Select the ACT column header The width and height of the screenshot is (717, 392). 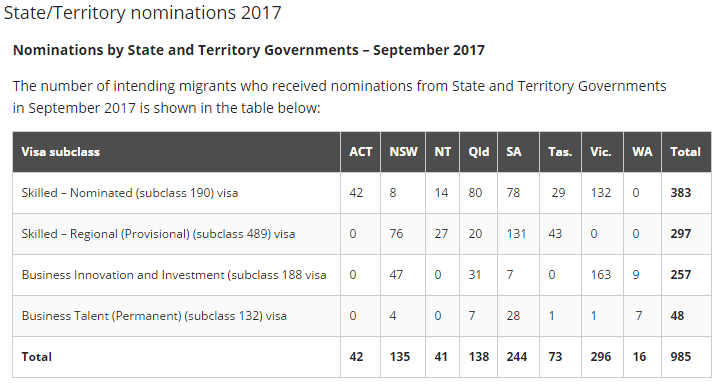click(x=361, y=152)
